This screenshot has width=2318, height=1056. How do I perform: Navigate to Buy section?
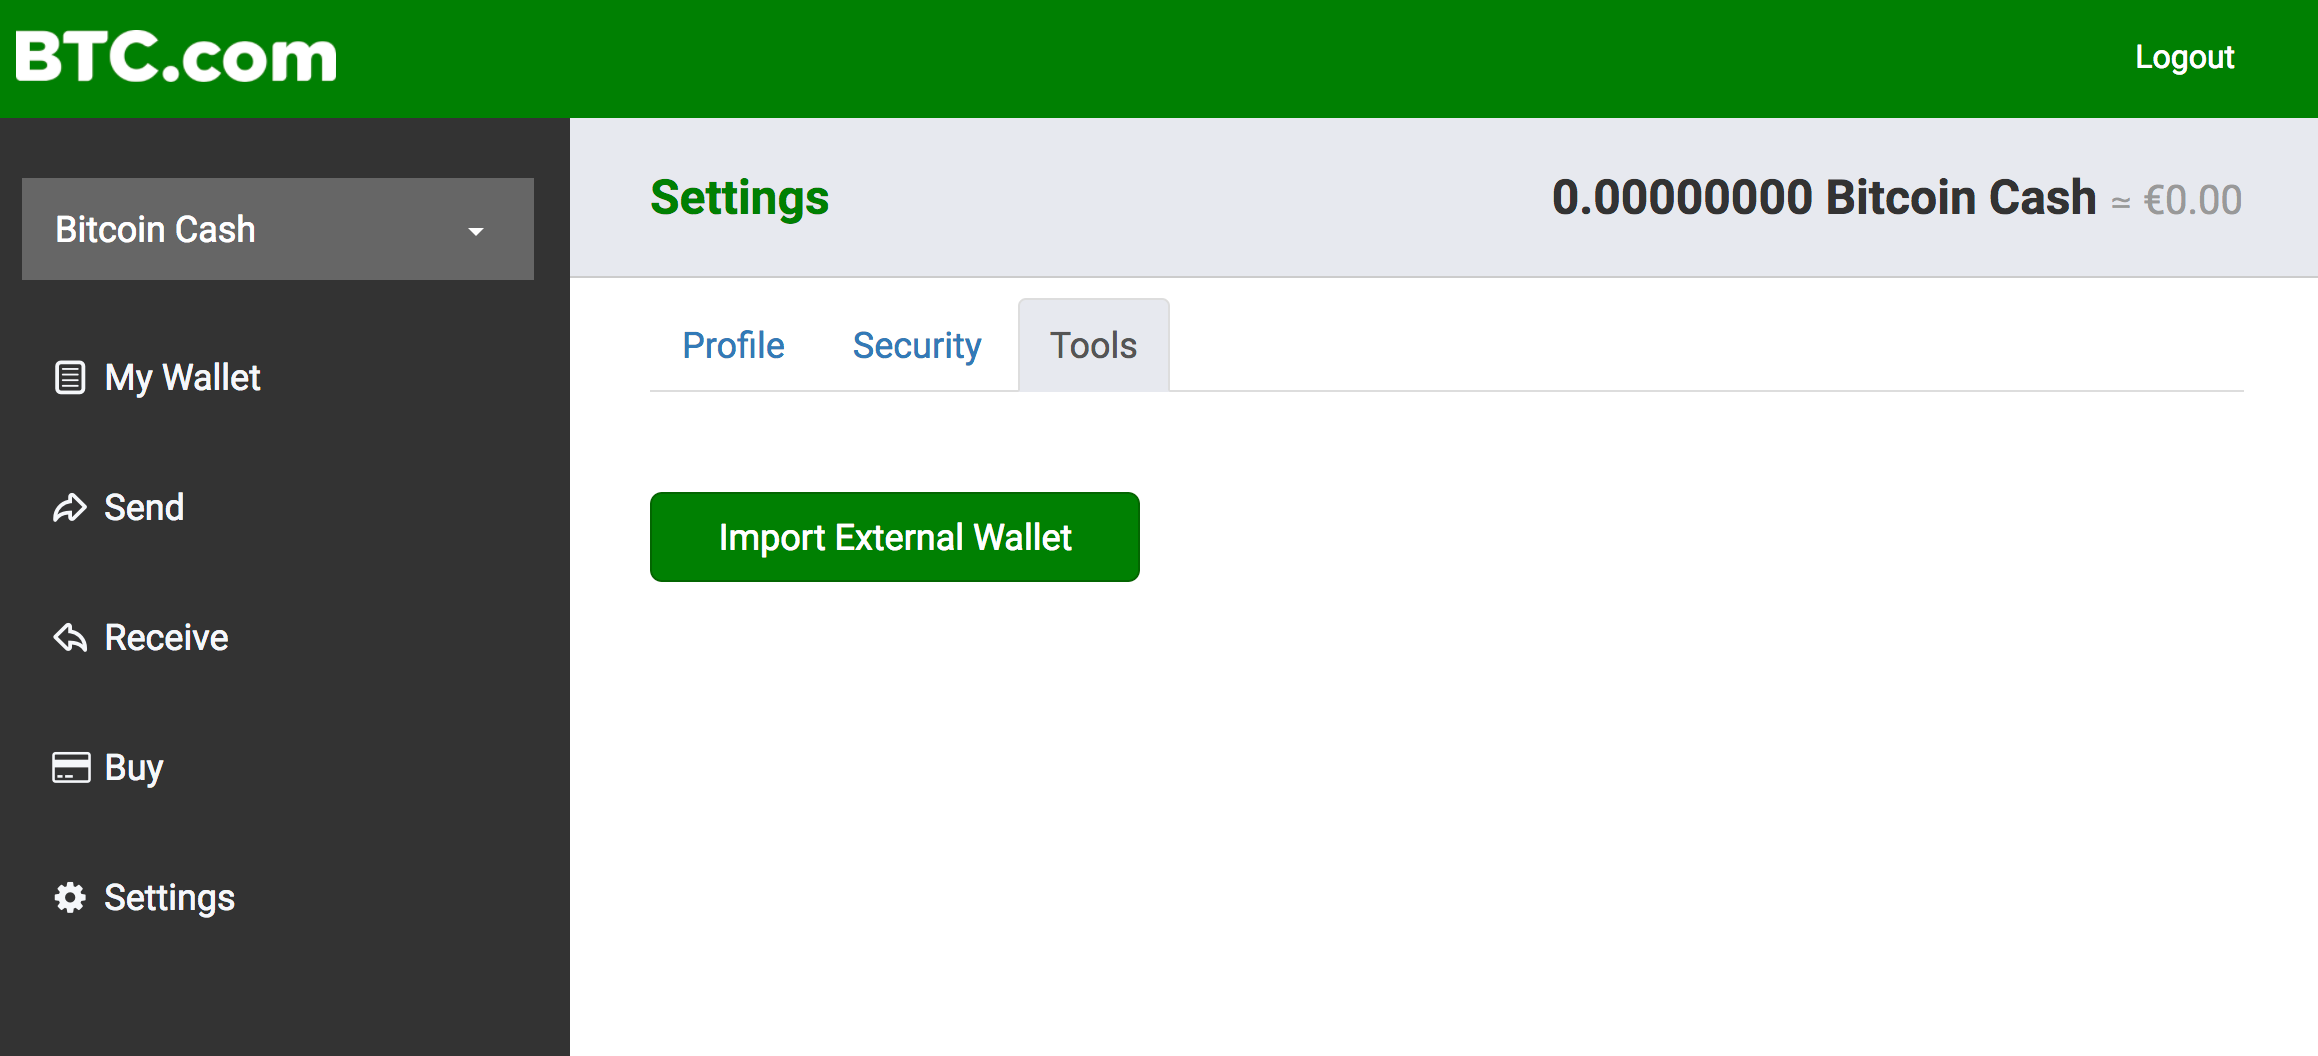point(134,768)
